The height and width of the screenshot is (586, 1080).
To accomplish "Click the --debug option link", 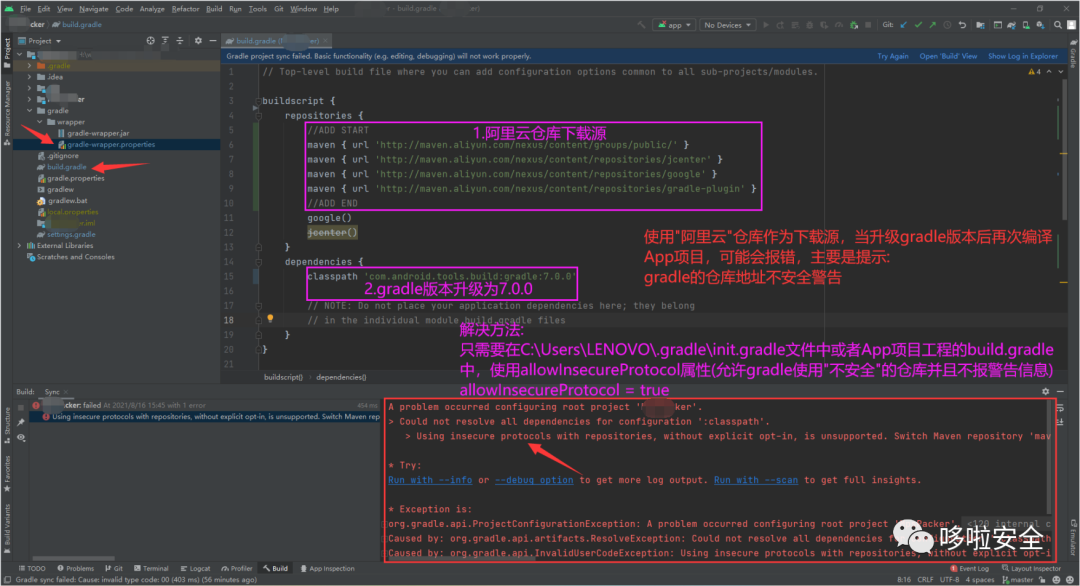I will click(534, 480).
